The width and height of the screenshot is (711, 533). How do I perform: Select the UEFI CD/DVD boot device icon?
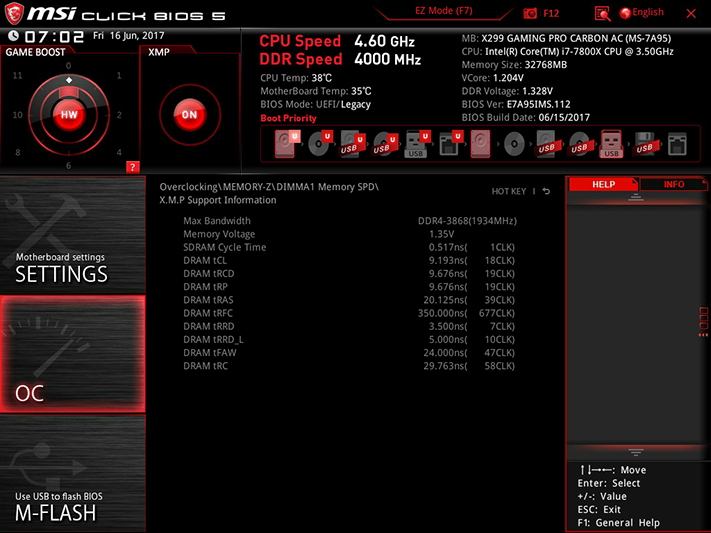(x=320, y=144)
